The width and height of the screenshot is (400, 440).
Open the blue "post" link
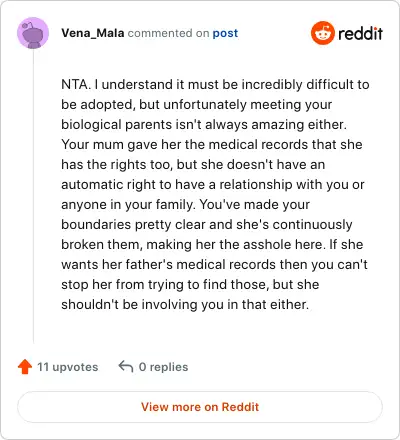pyautogui.click(x=225, y=33)
